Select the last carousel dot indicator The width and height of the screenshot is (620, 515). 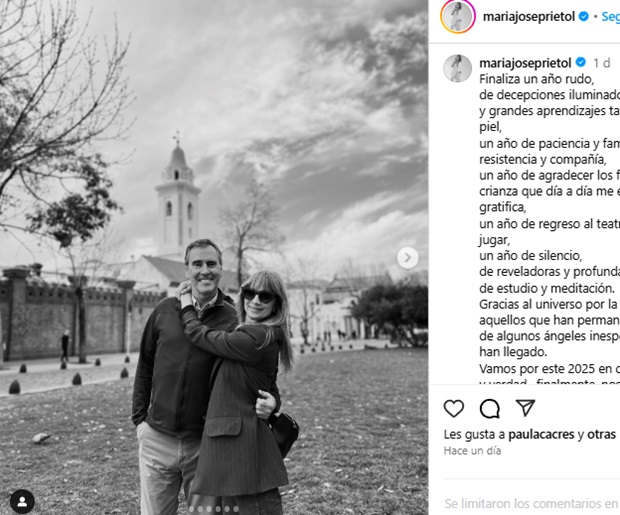point(236,509)
